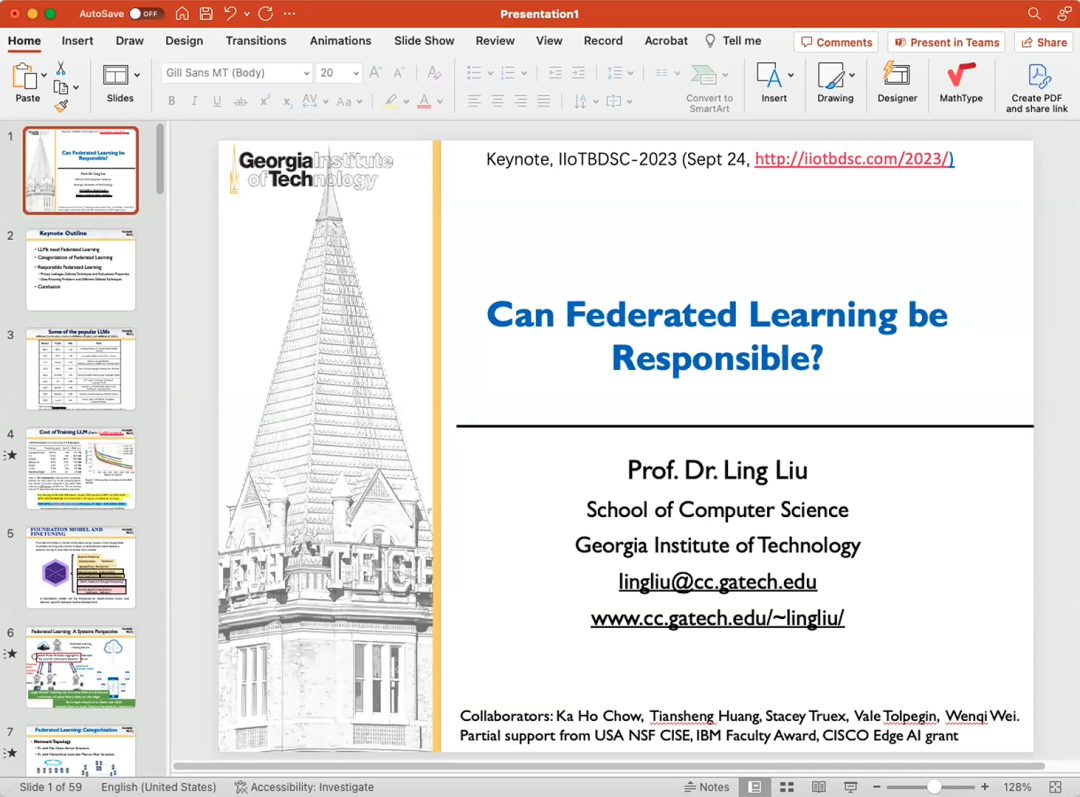The image size is (1080, 797).
Task: Open the Review tab
Action: click(495, 41)
